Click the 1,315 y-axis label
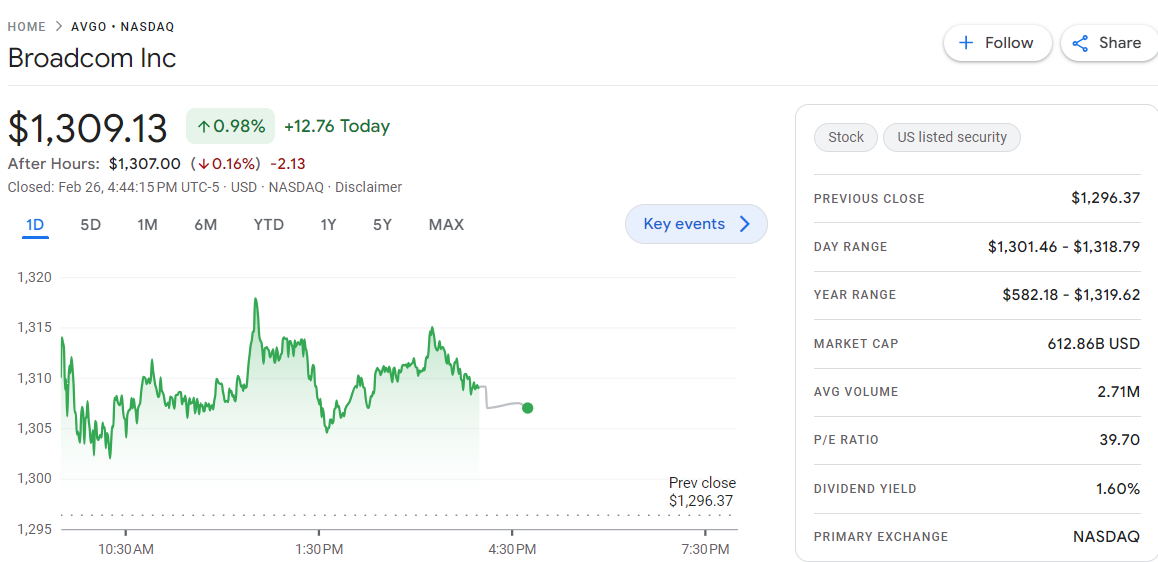The image size is (1158, 562). [x=32, y=328]
